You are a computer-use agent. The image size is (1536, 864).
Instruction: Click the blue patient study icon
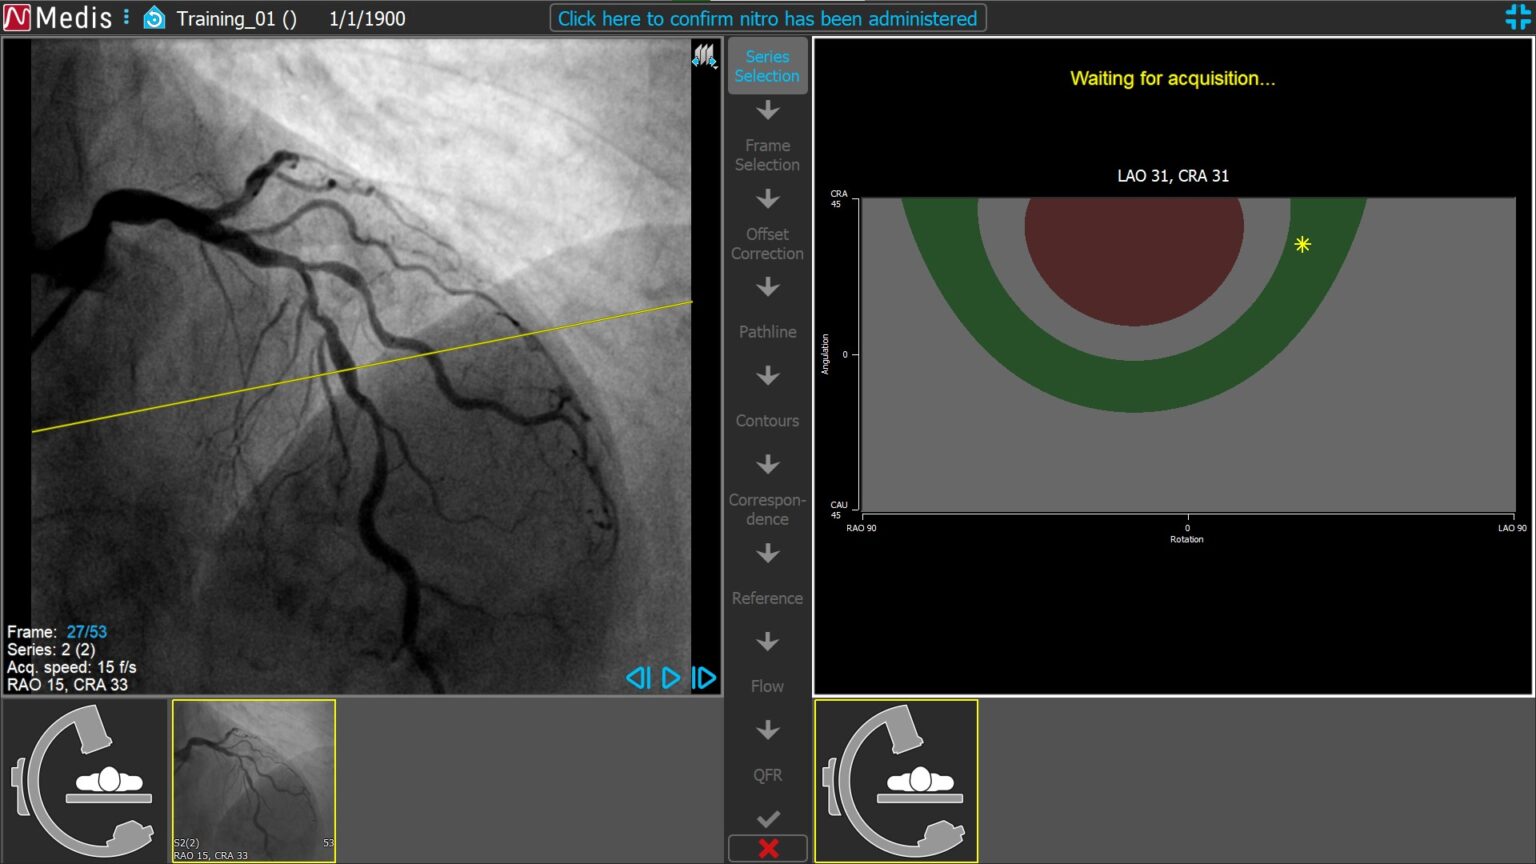(x=154, y=18)
